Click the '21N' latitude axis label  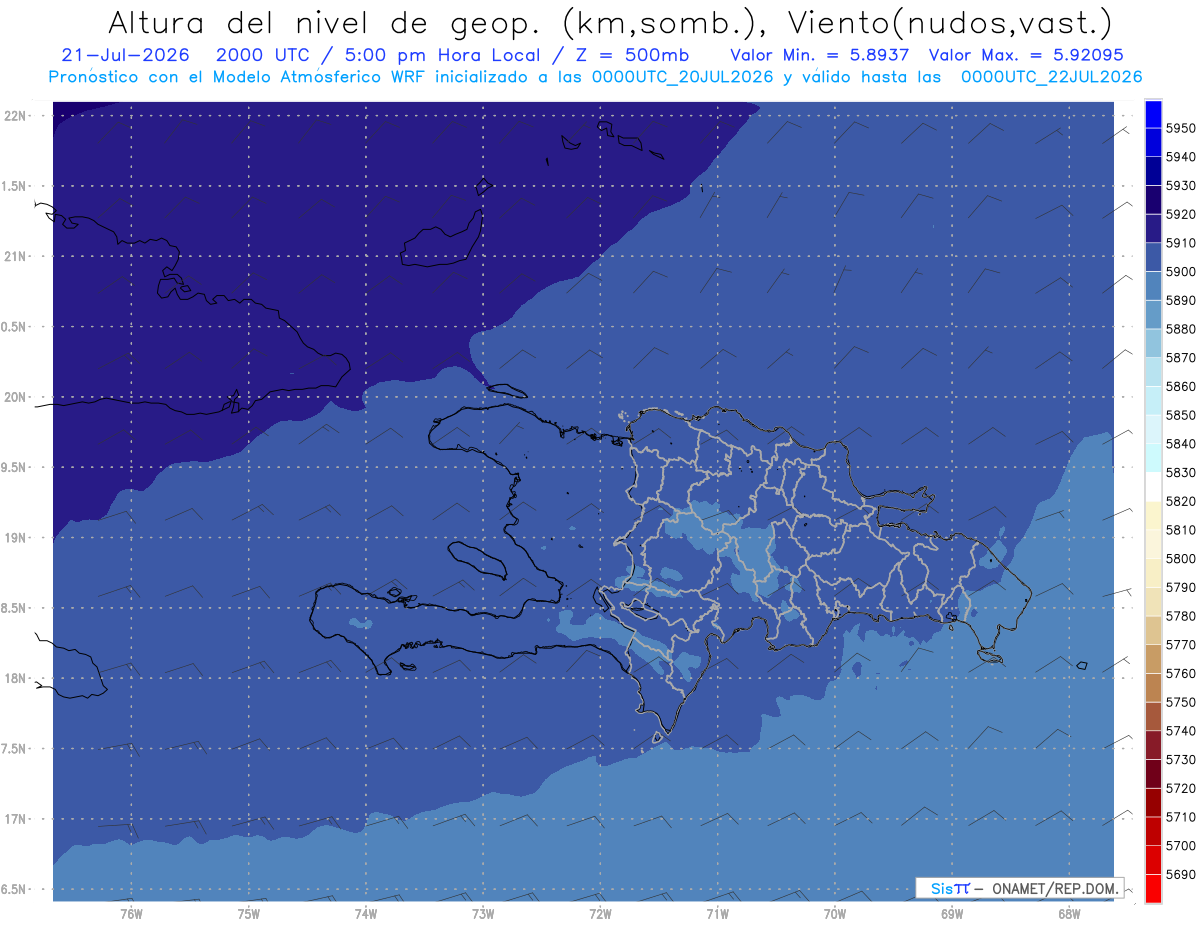(x=15, y=256)
